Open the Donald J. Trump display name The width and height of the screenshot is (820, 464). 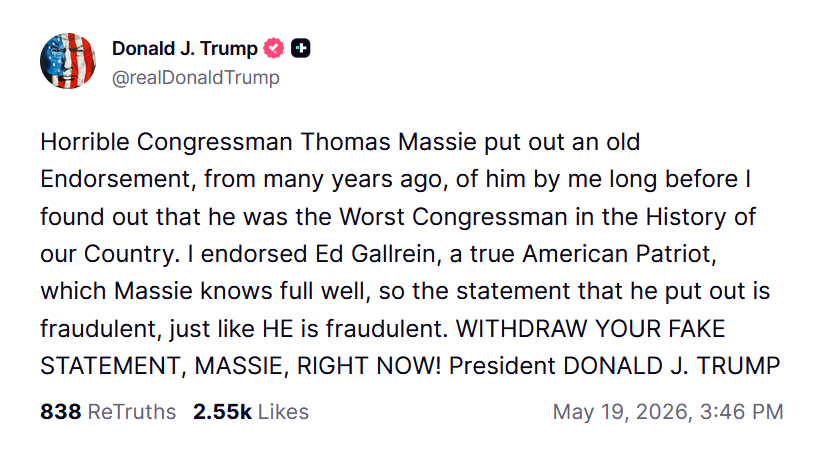tap(185, 48)
